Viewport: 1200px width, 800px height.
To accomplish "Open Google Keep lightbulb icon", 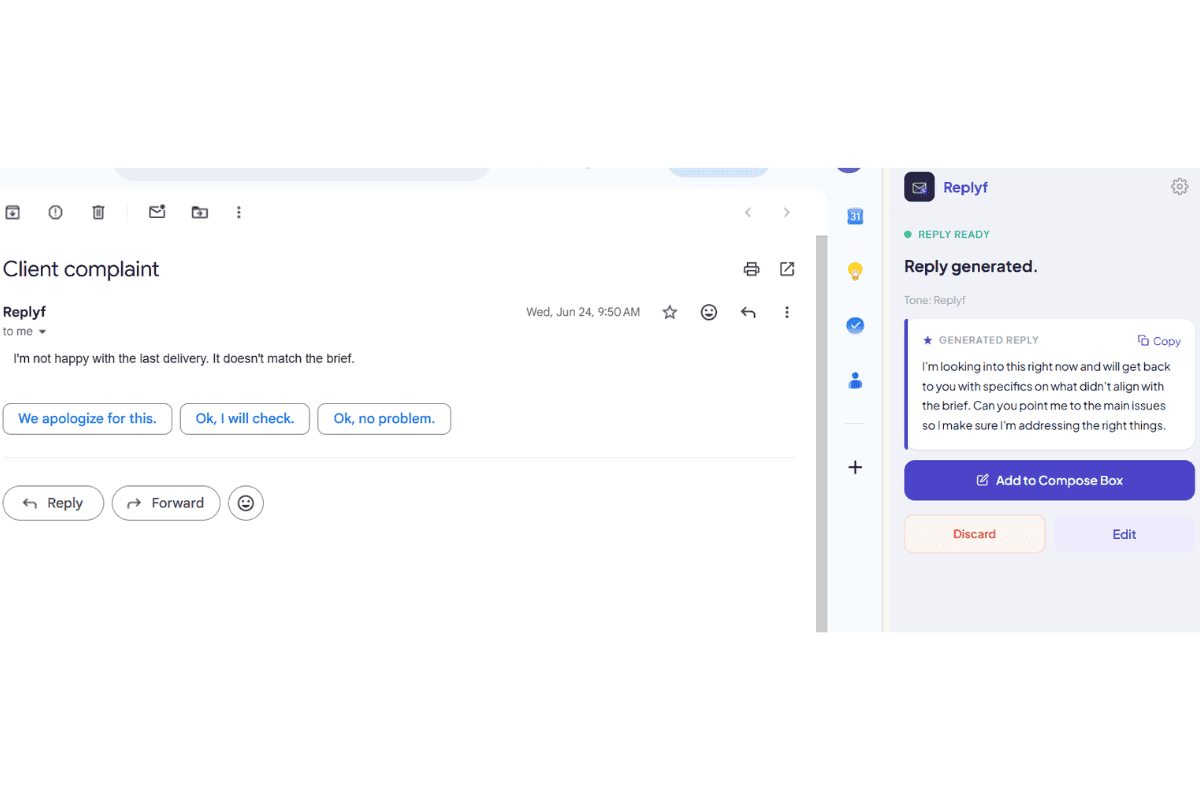I will [855, 271].
